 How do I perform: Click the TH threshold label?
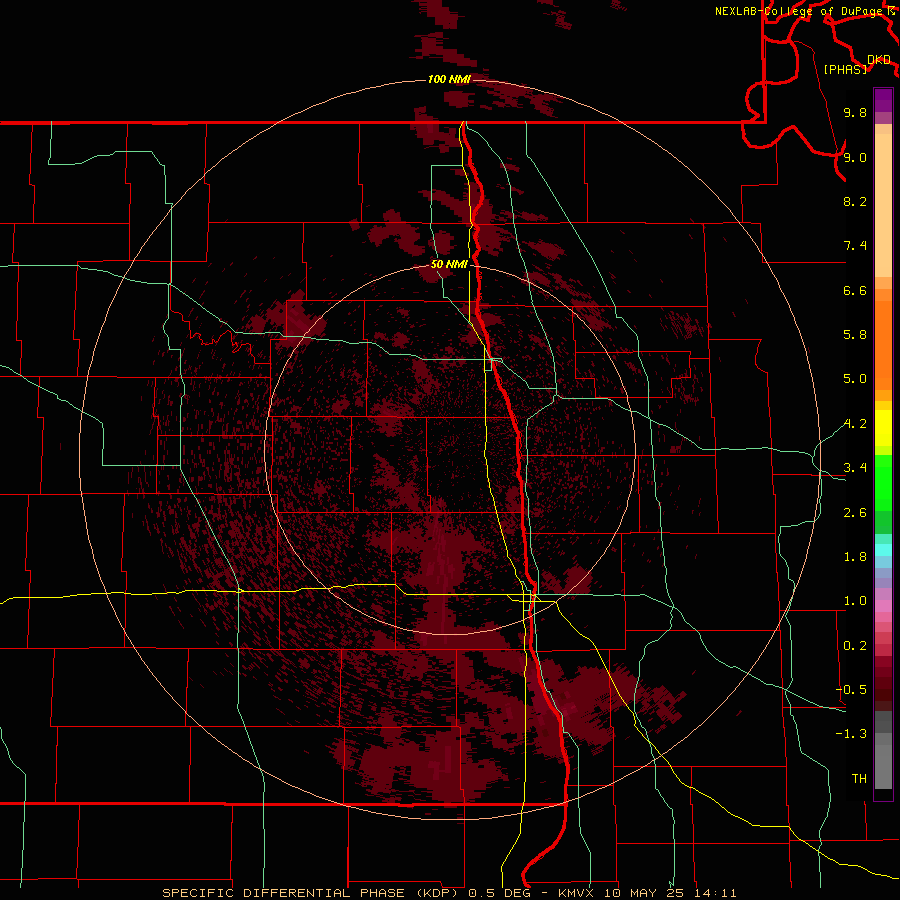coord(859,778)
